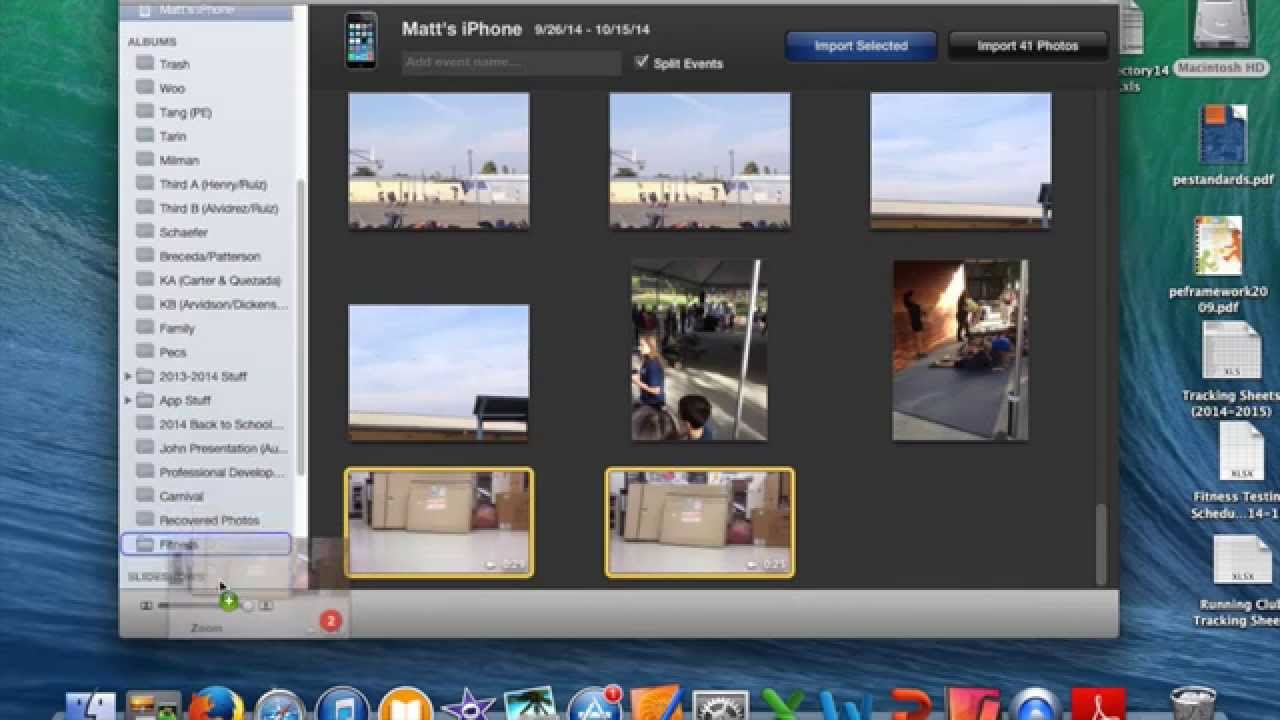
Task: Select the tent crowd portrait photo
Action: click(x=700, y=350)
